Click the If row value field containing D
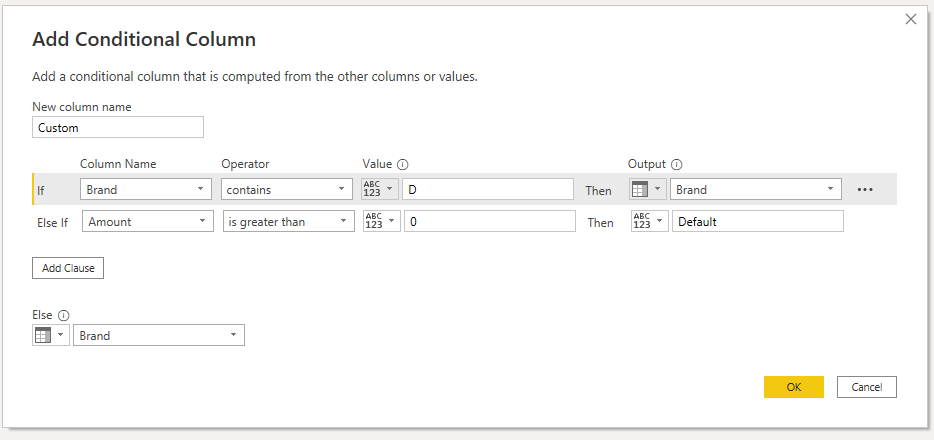Screen dimensions: 934x440 488,189
